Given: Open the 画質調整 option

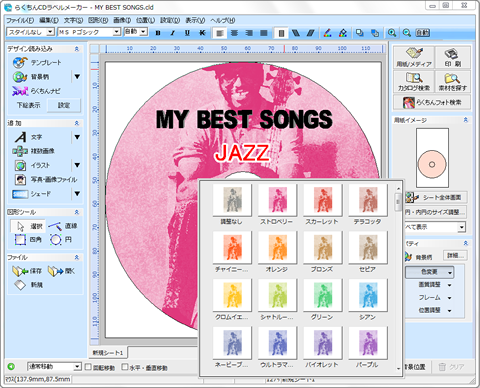Looking at the screenshot, I should click(434, 285).
